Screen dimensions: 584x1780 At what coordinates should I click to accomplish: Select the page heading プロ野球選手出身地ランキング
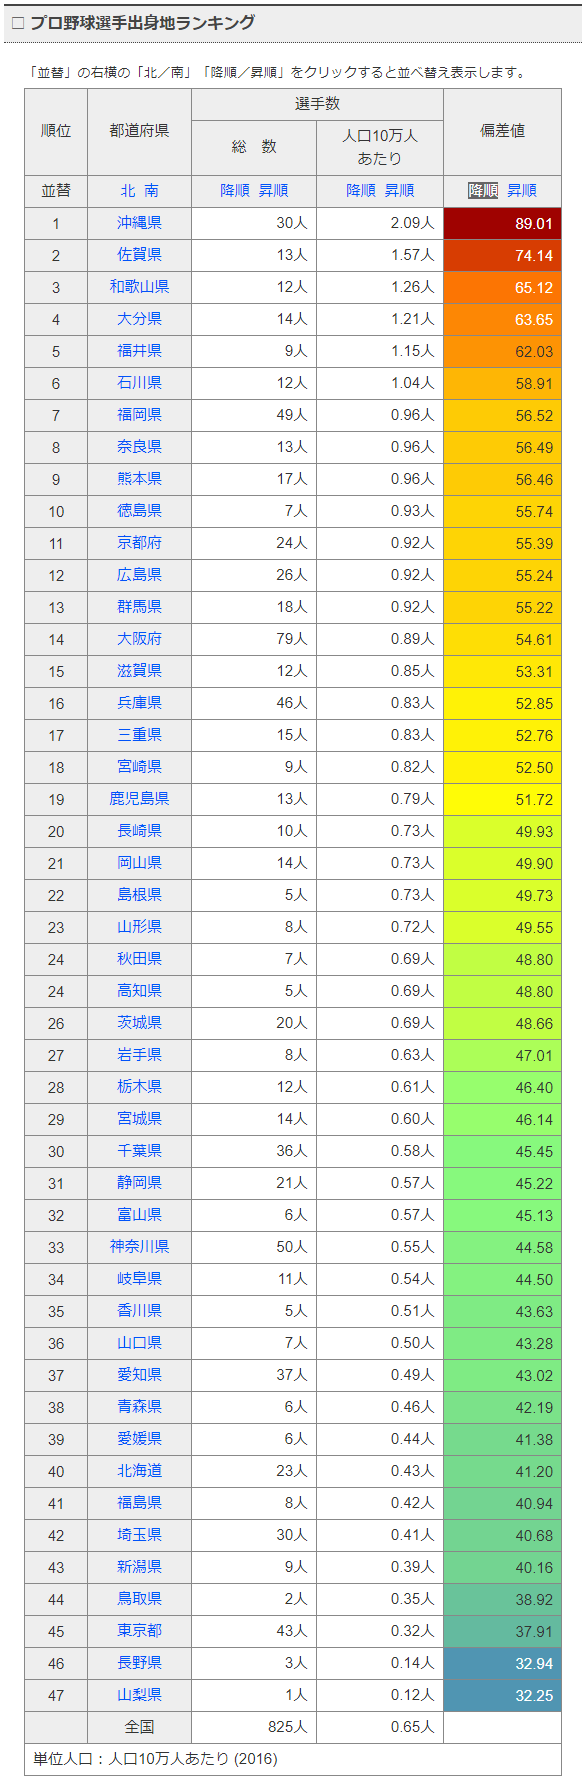point(142,23)
